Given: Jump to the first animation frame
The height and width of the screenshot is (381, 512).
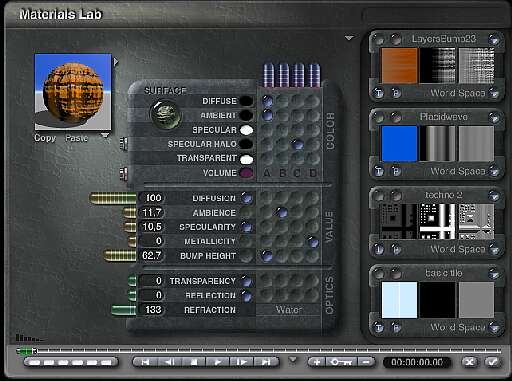Looking at the screenshot, I should [x=145, y=362].
